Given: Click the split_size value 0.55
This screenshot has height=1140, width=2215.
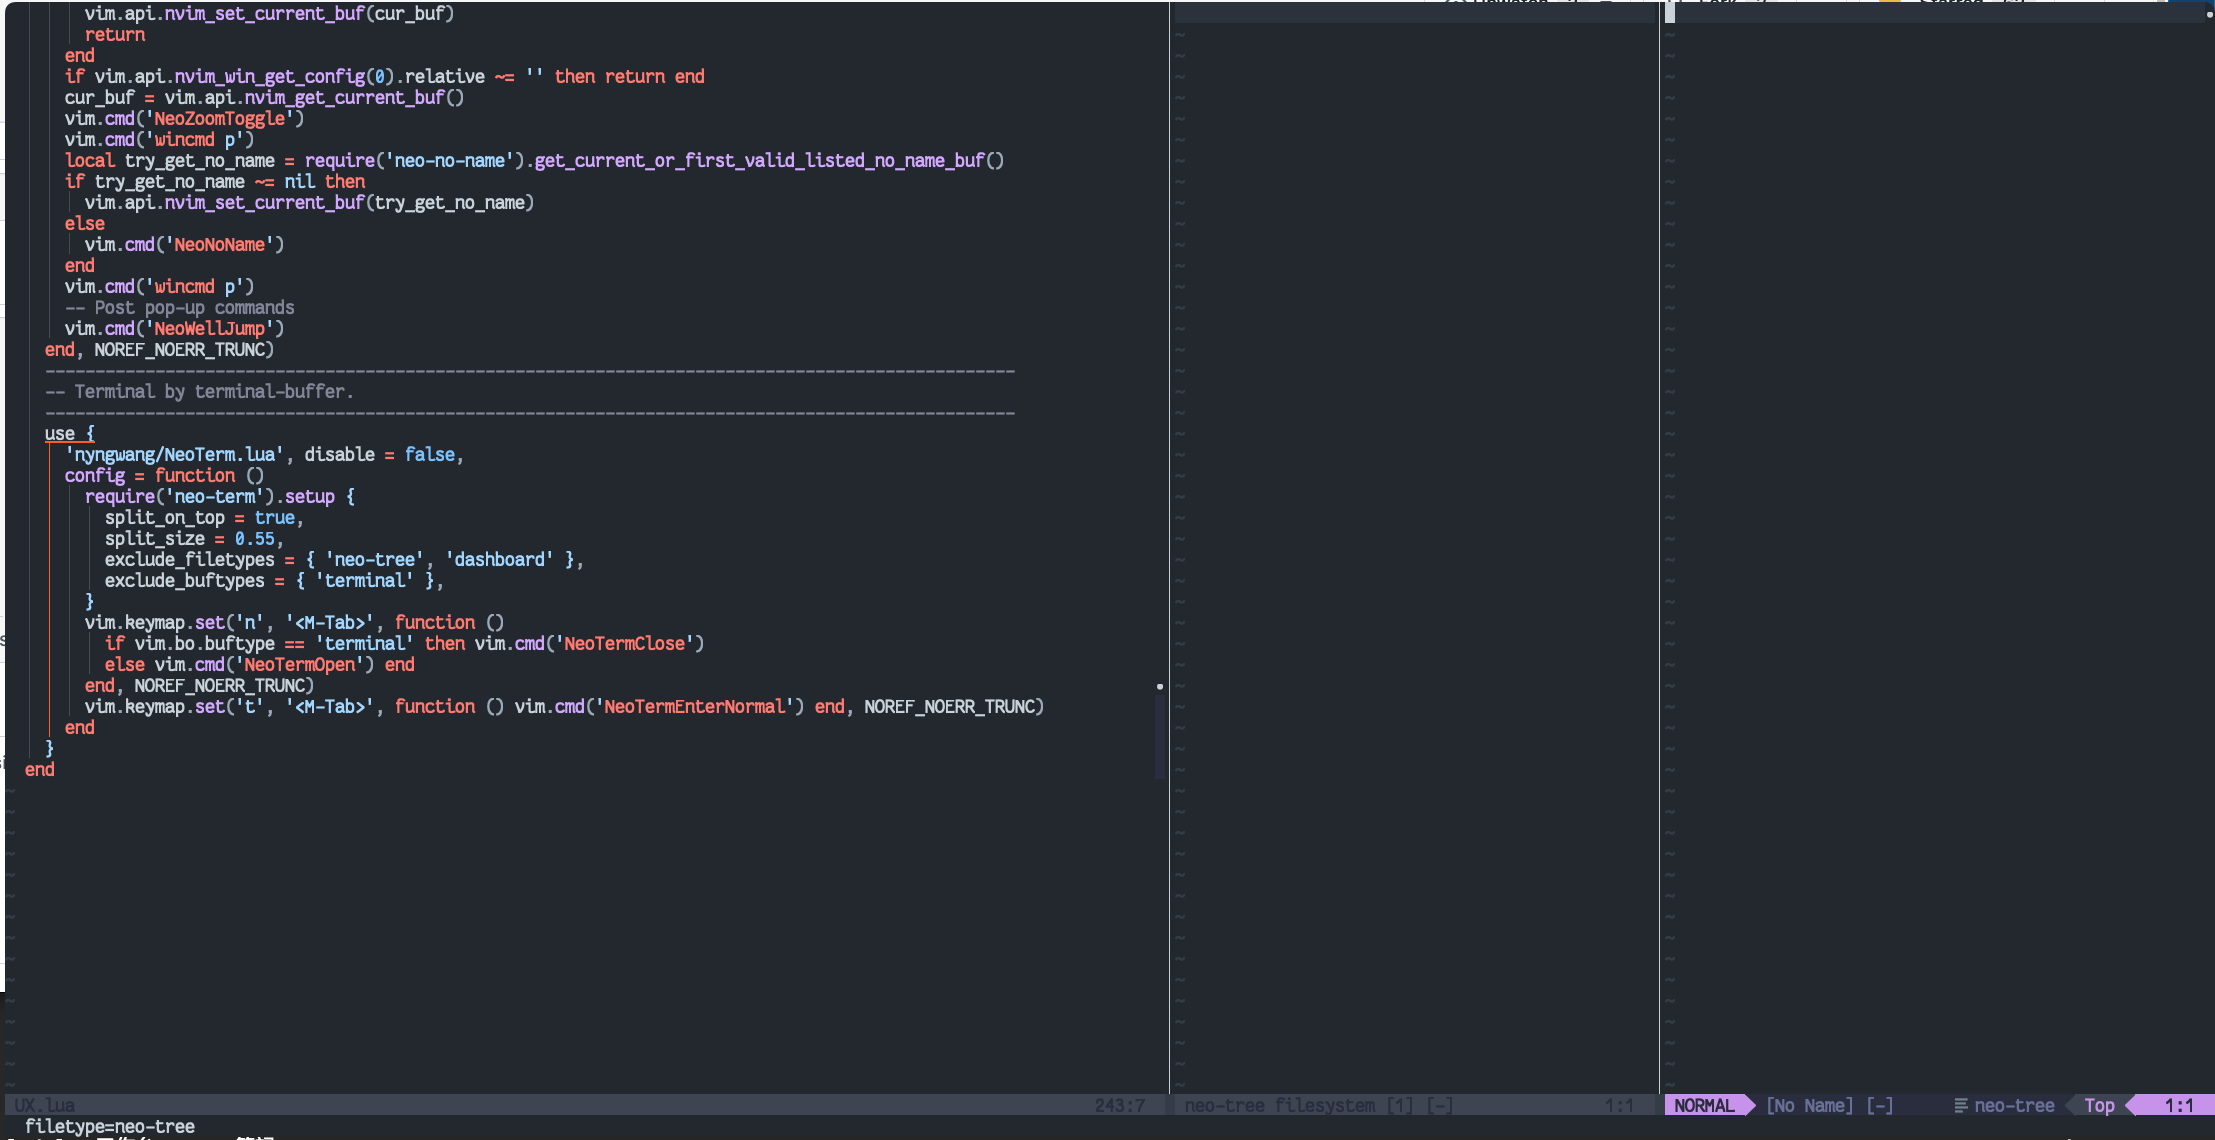Looking at the screenshot, I should [x=254, y=538].
